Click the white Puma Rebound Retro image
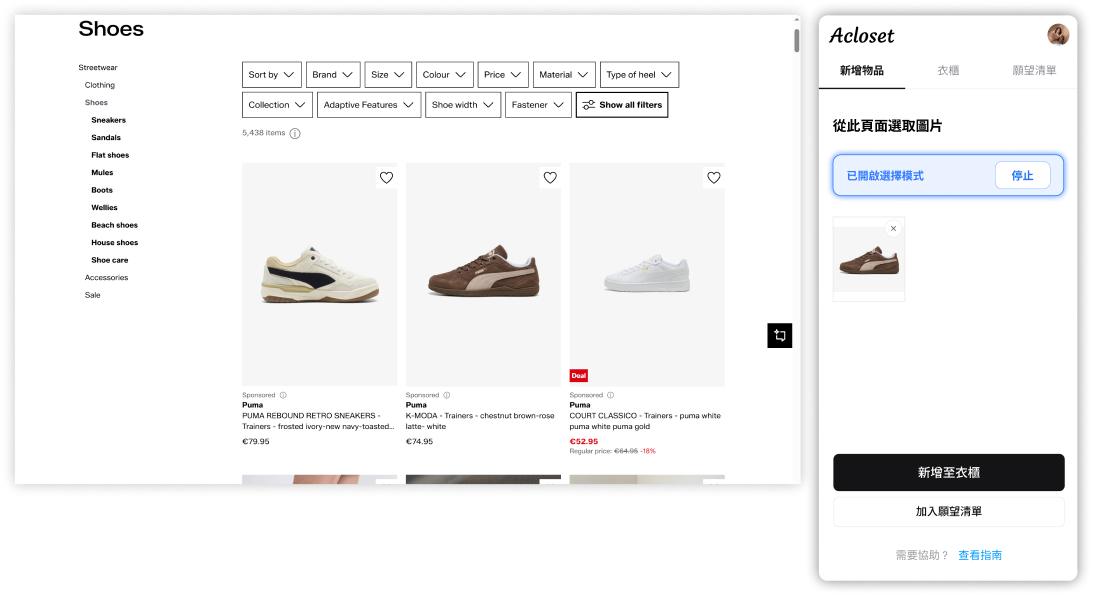1093x596 pixels. point(320,275)
